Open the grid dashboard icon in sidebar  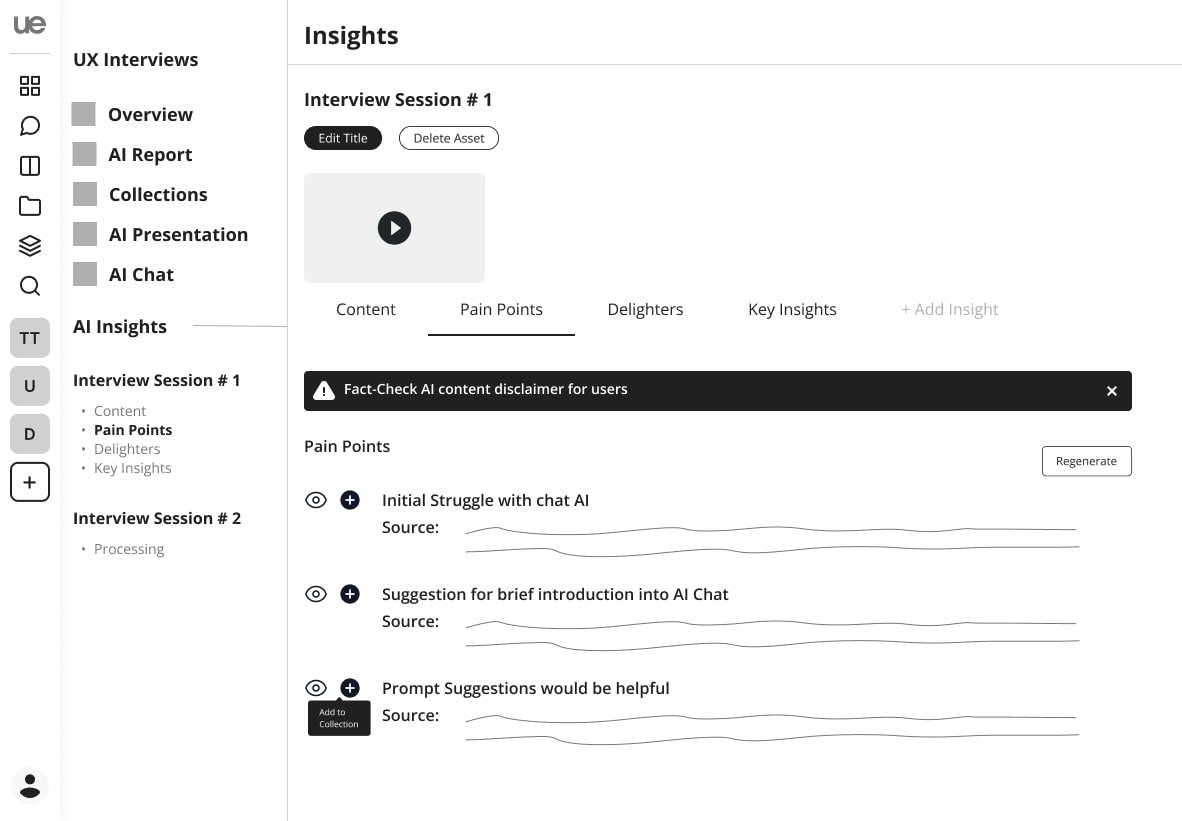[x=30, y=86]
